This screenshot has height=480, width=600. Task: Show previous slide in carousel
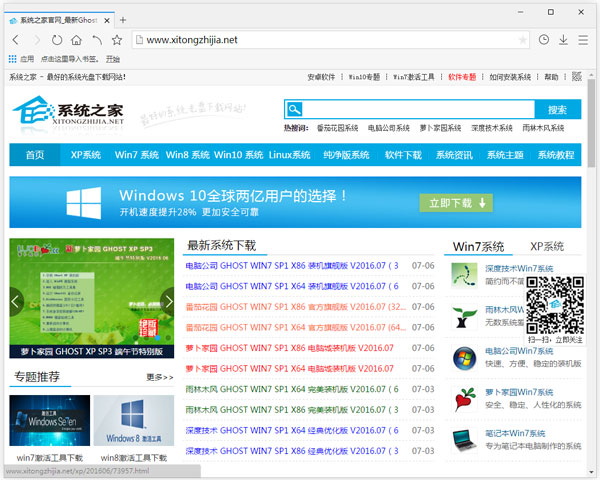[x=15, y=302]
